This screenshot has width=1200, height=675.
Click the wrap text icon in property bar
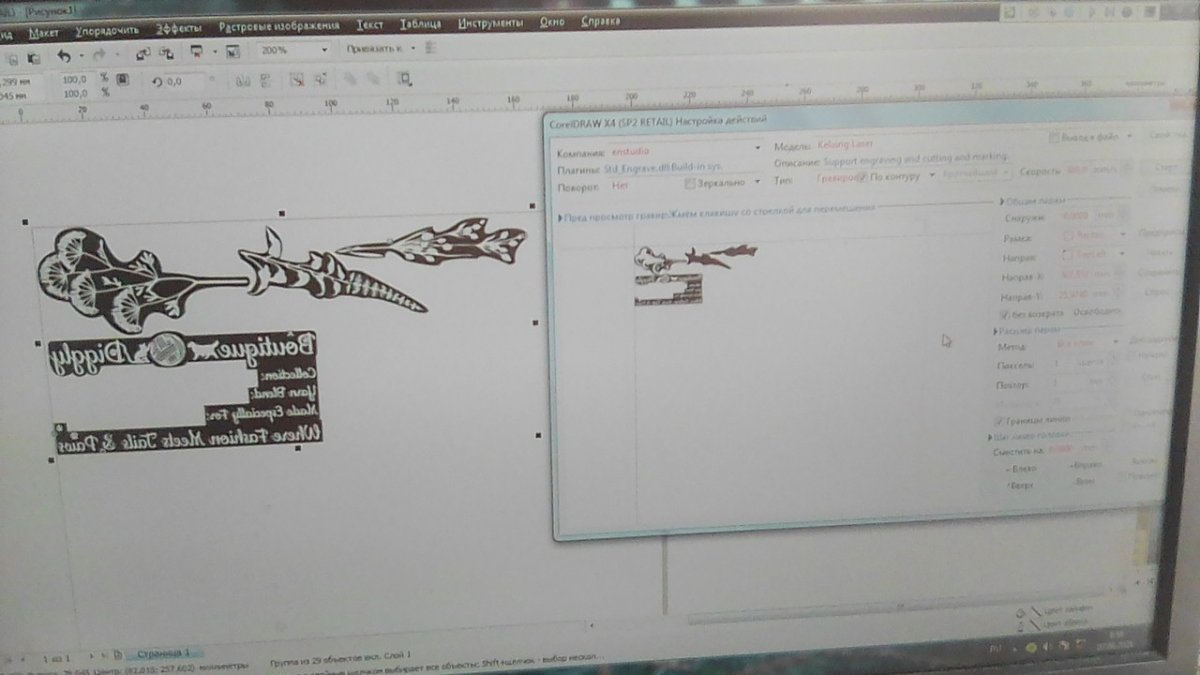pyautogui.click(x=404, y=79)
